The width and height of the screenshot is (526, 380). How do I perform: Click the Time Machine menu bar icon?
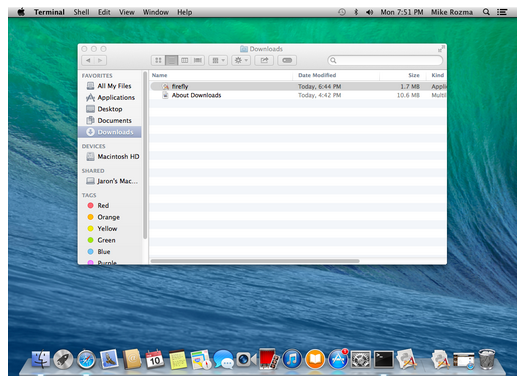342,12
